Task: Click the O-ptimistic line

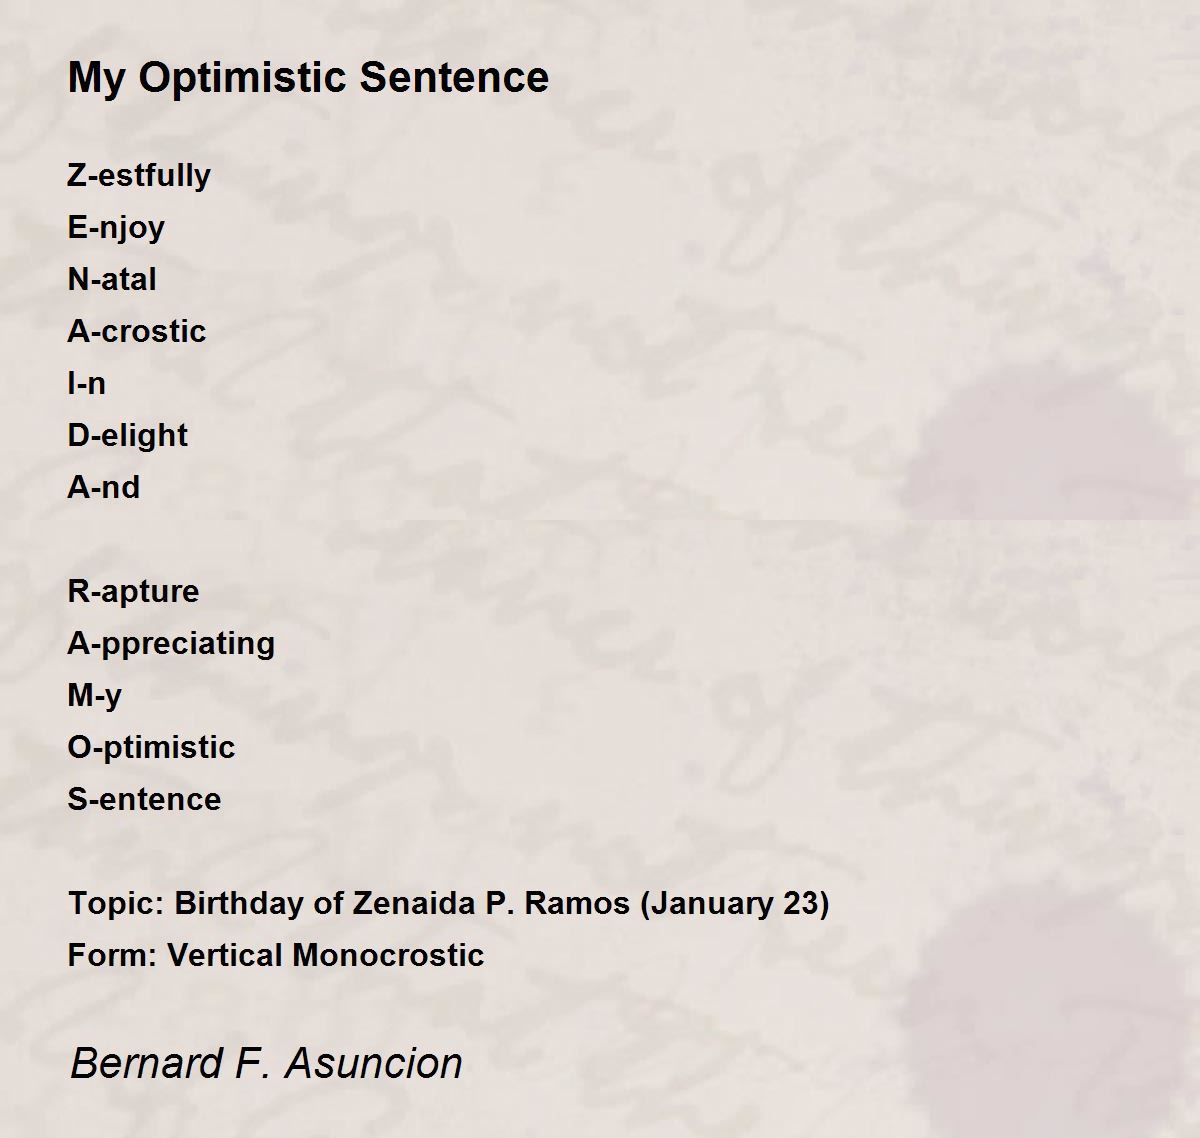Action: click(151, 748)
